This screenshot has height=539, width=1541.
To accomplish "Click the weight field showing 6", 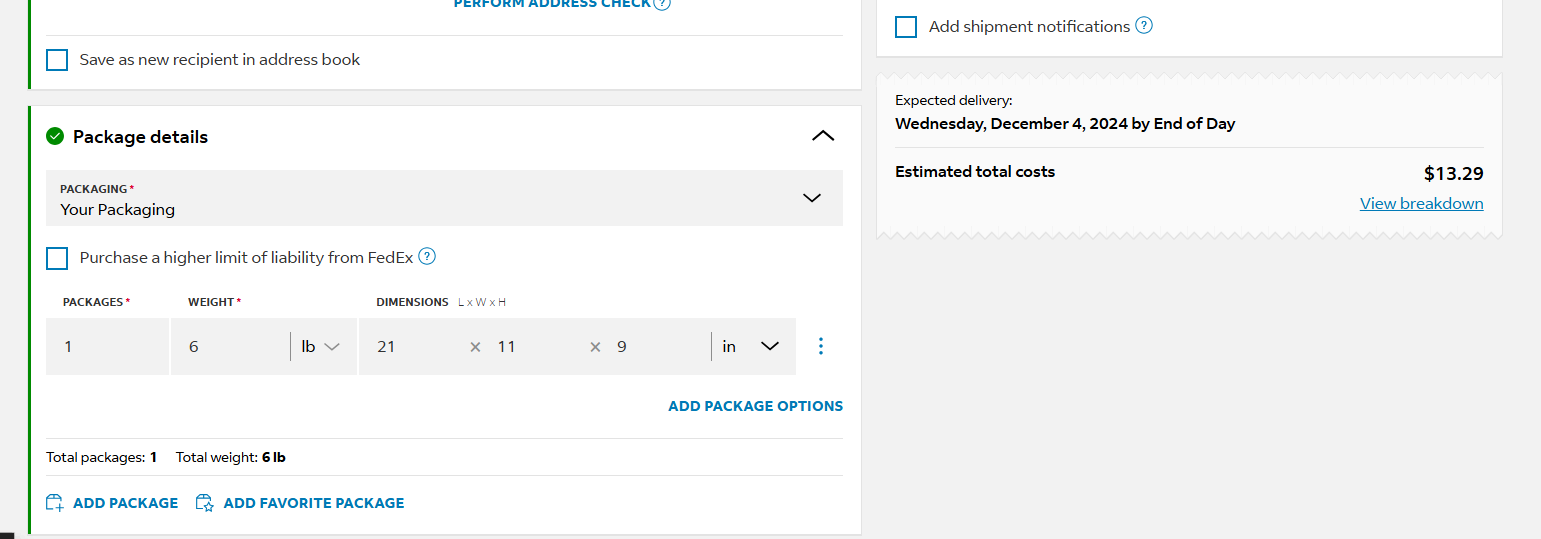I will (x=230, y=346).
